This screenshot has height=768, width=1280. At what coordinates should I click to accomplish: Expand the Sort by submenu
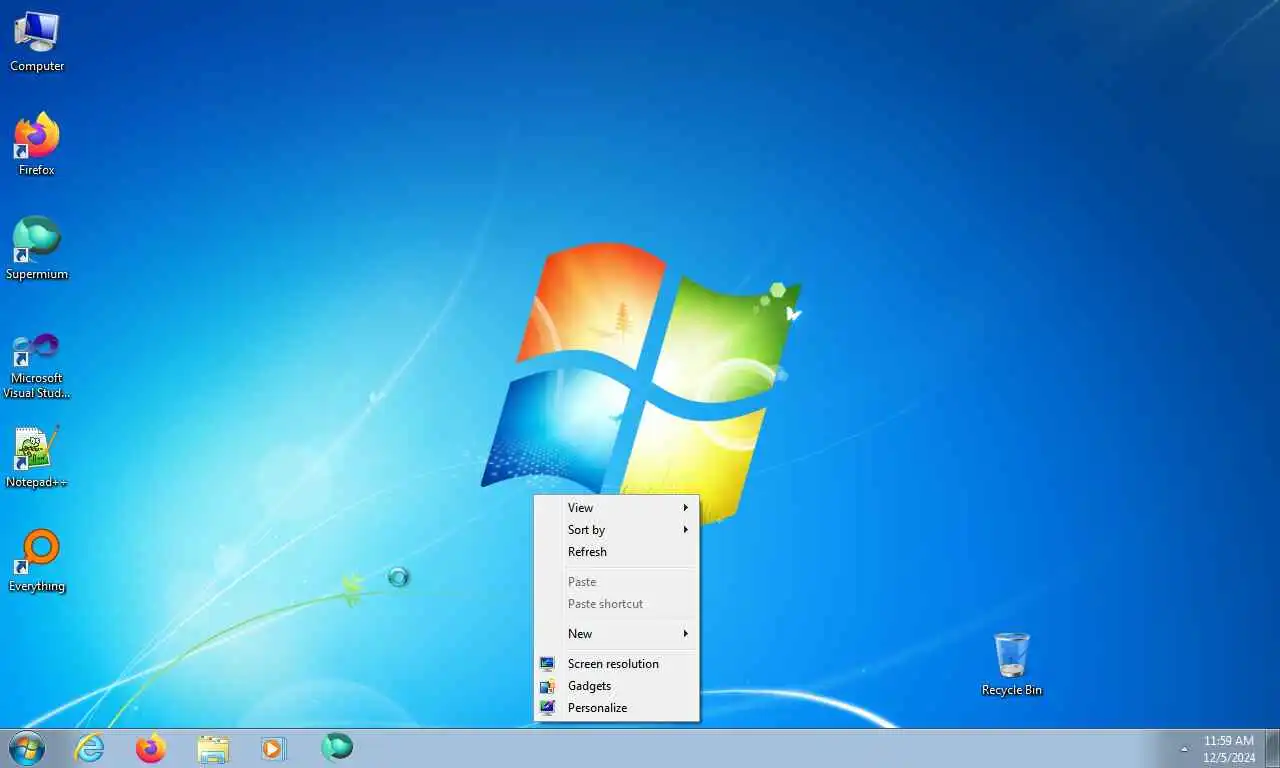pyautogui.click(x=616, y=530)
